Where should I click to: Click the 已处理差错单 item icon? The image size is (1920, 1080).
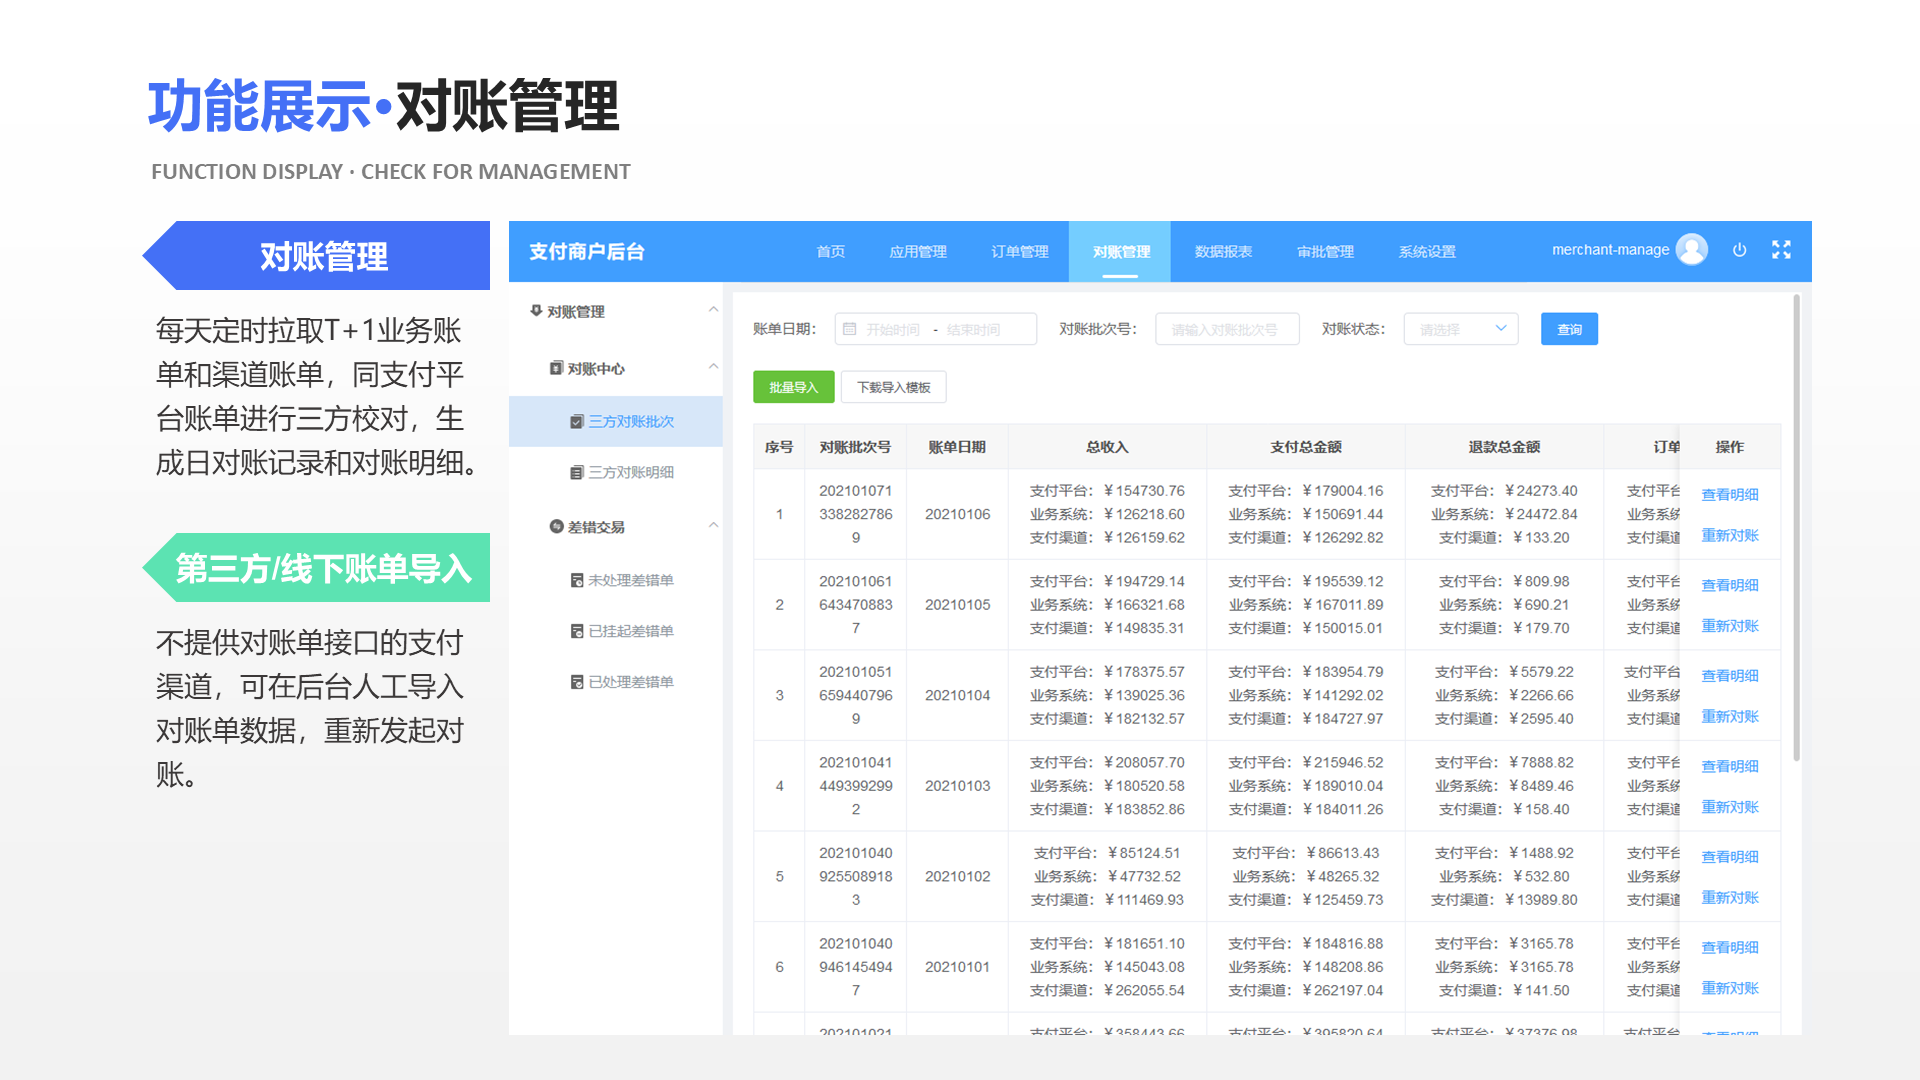pos(575,681)
